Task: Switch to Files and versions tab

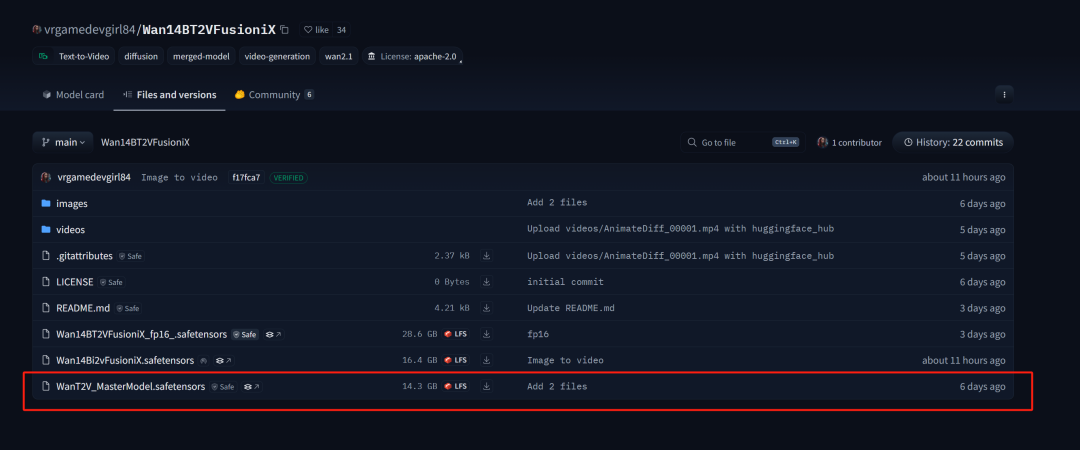Action: pos(169,95)
